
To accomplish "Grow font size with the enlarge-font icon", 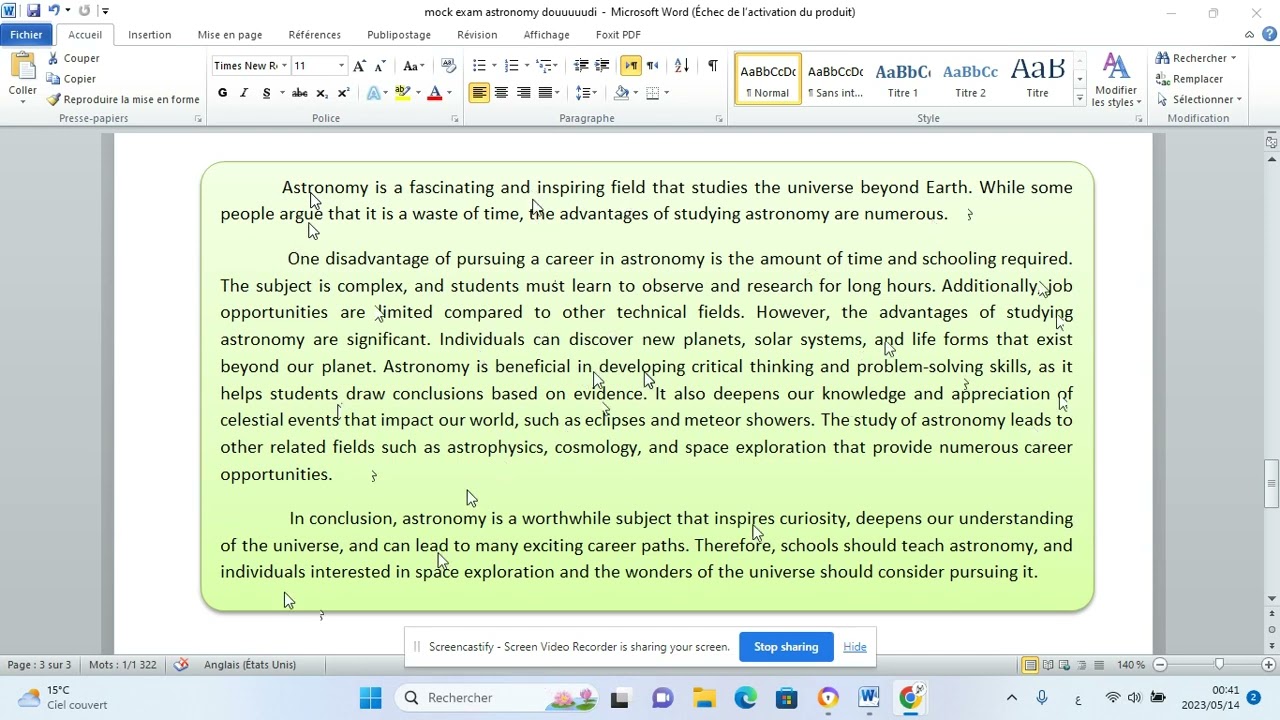I will click(x=361, y=66).
